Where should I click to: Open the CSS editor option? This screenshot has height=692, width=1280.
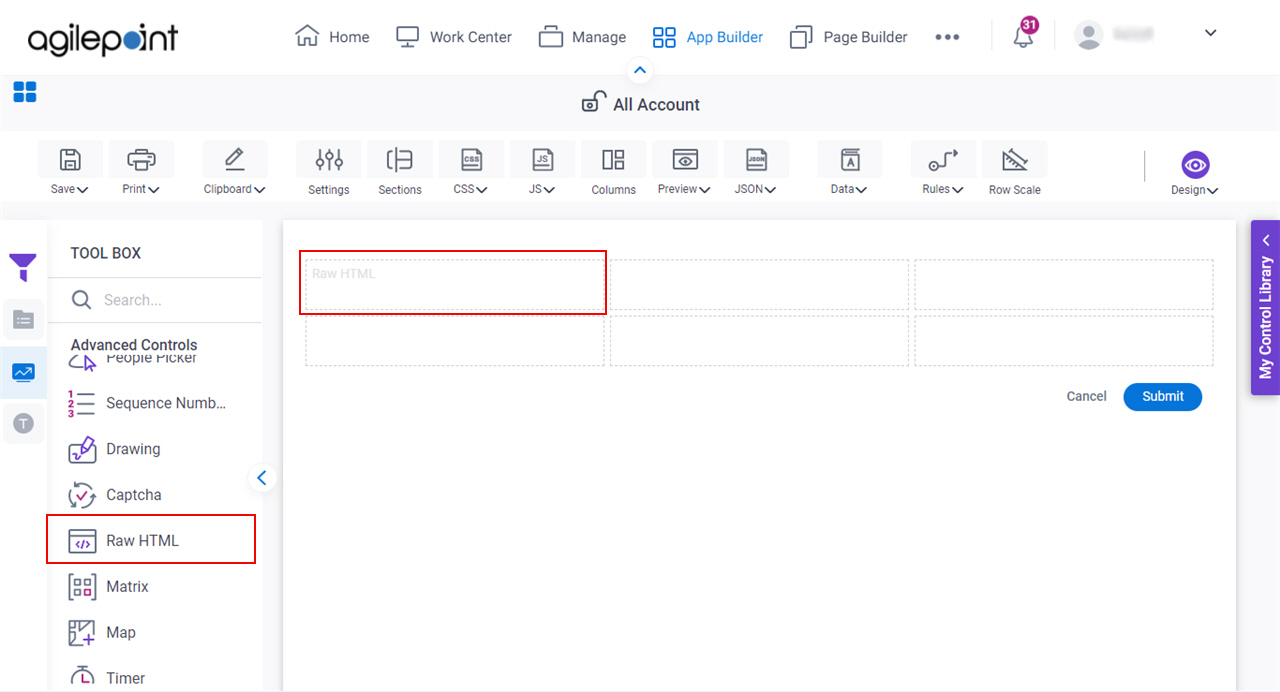[x=470, y=168]
